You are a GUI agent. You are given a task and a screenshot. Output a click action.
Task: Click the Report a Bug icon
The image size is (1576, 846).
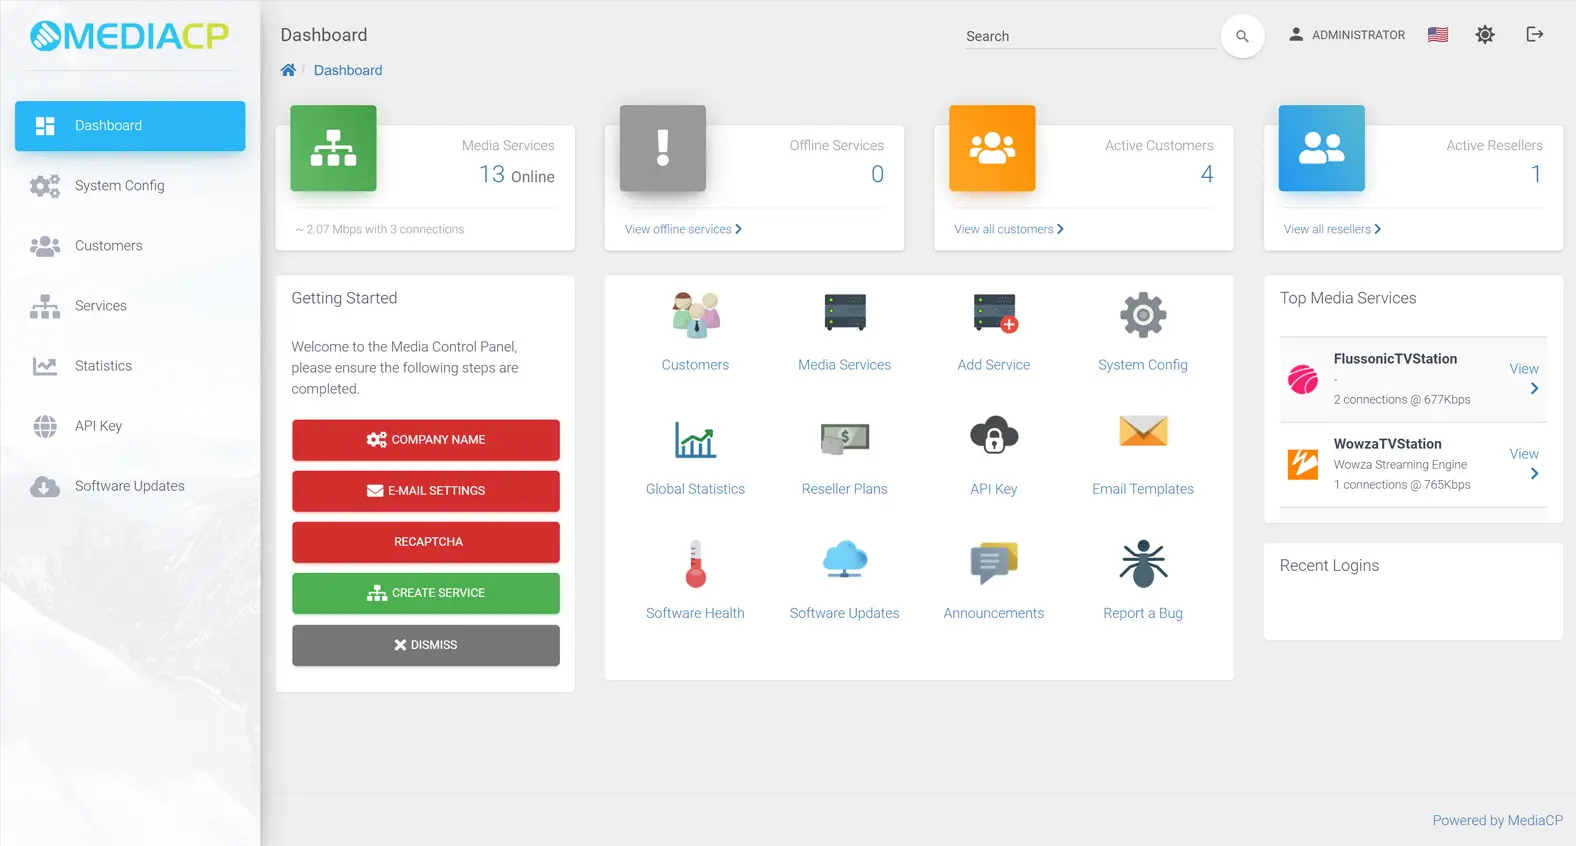point(1142,564)
